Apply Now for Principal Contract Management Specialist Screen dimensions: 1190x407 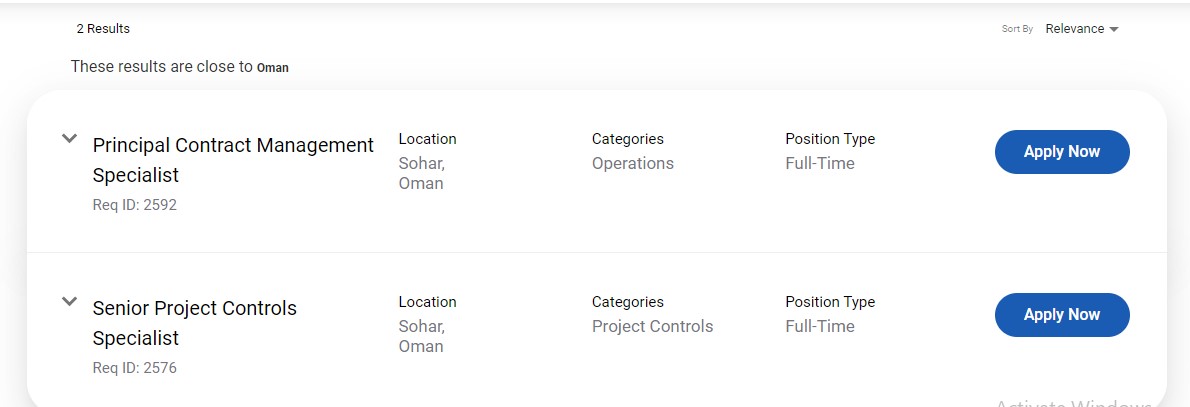click(x=1062, y=152)
